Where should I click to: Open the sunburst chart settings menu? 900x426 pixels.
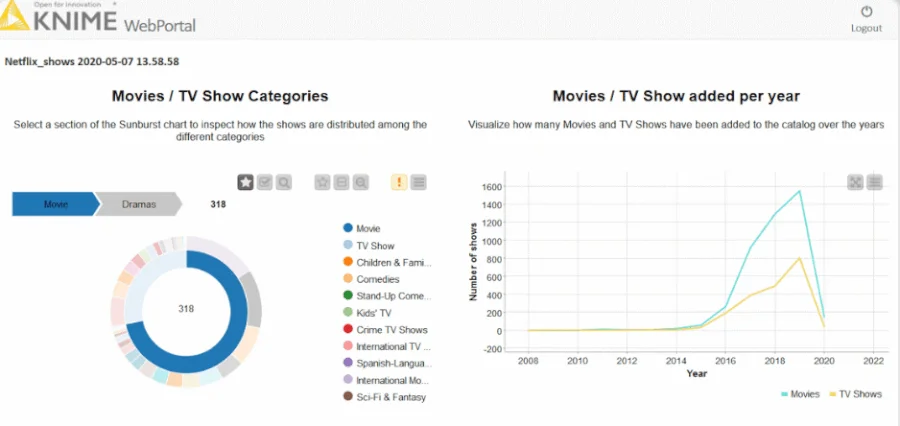point(419,183)
